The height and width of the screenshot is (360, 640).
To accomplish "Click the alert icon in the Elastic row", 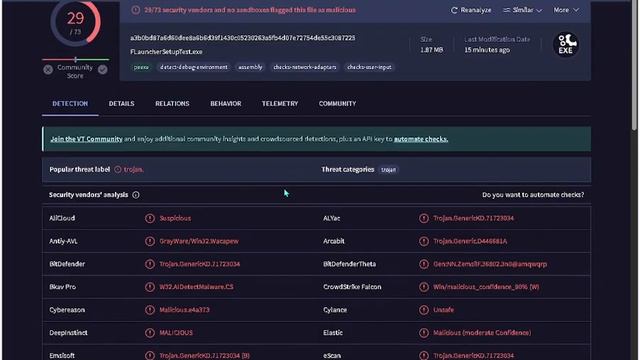I will click(x=424, y=333).
